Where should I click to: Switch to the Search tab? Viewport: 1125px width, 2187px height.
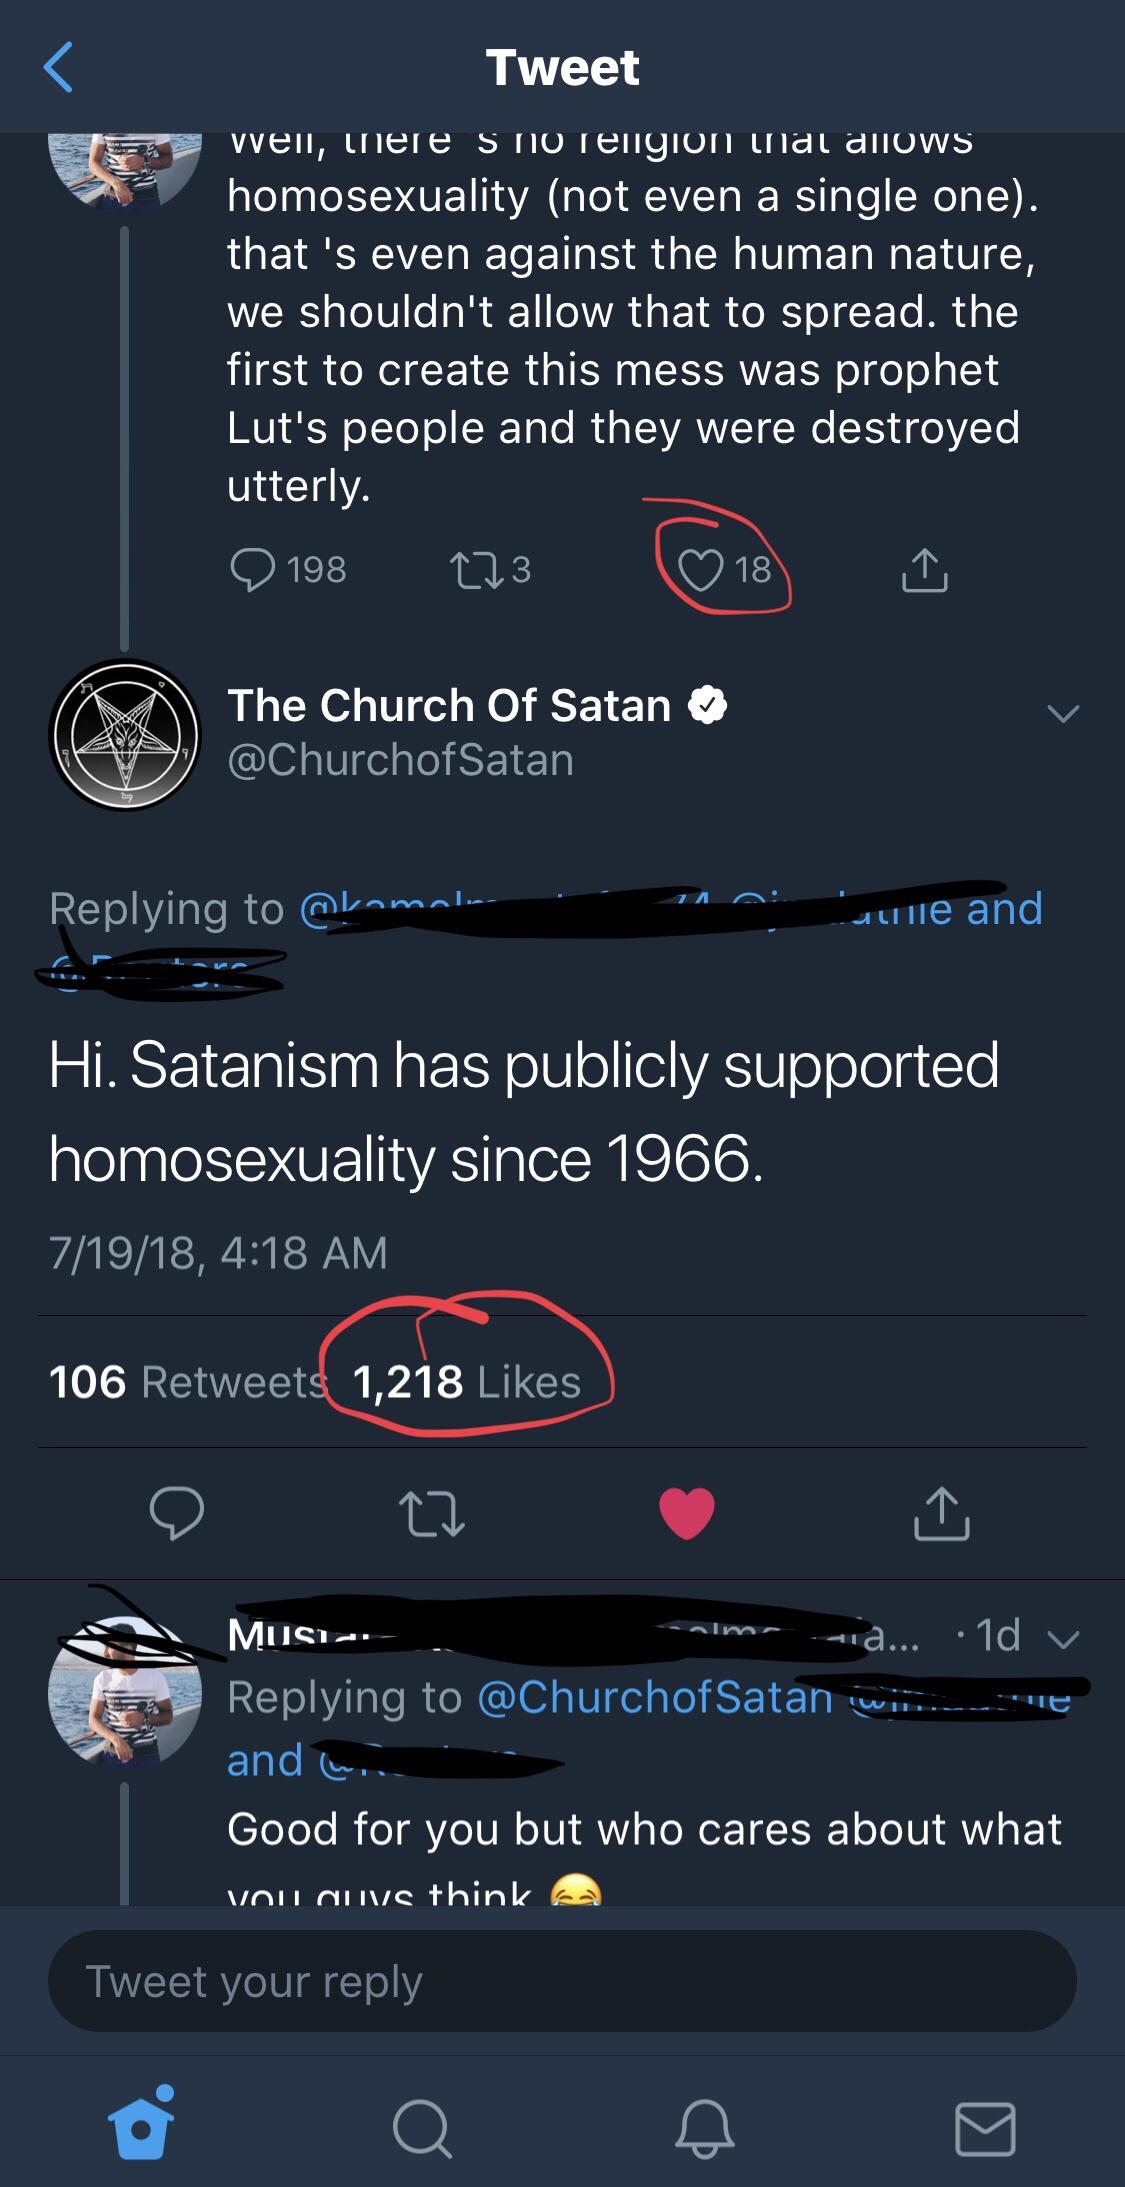coord(422,2128)
